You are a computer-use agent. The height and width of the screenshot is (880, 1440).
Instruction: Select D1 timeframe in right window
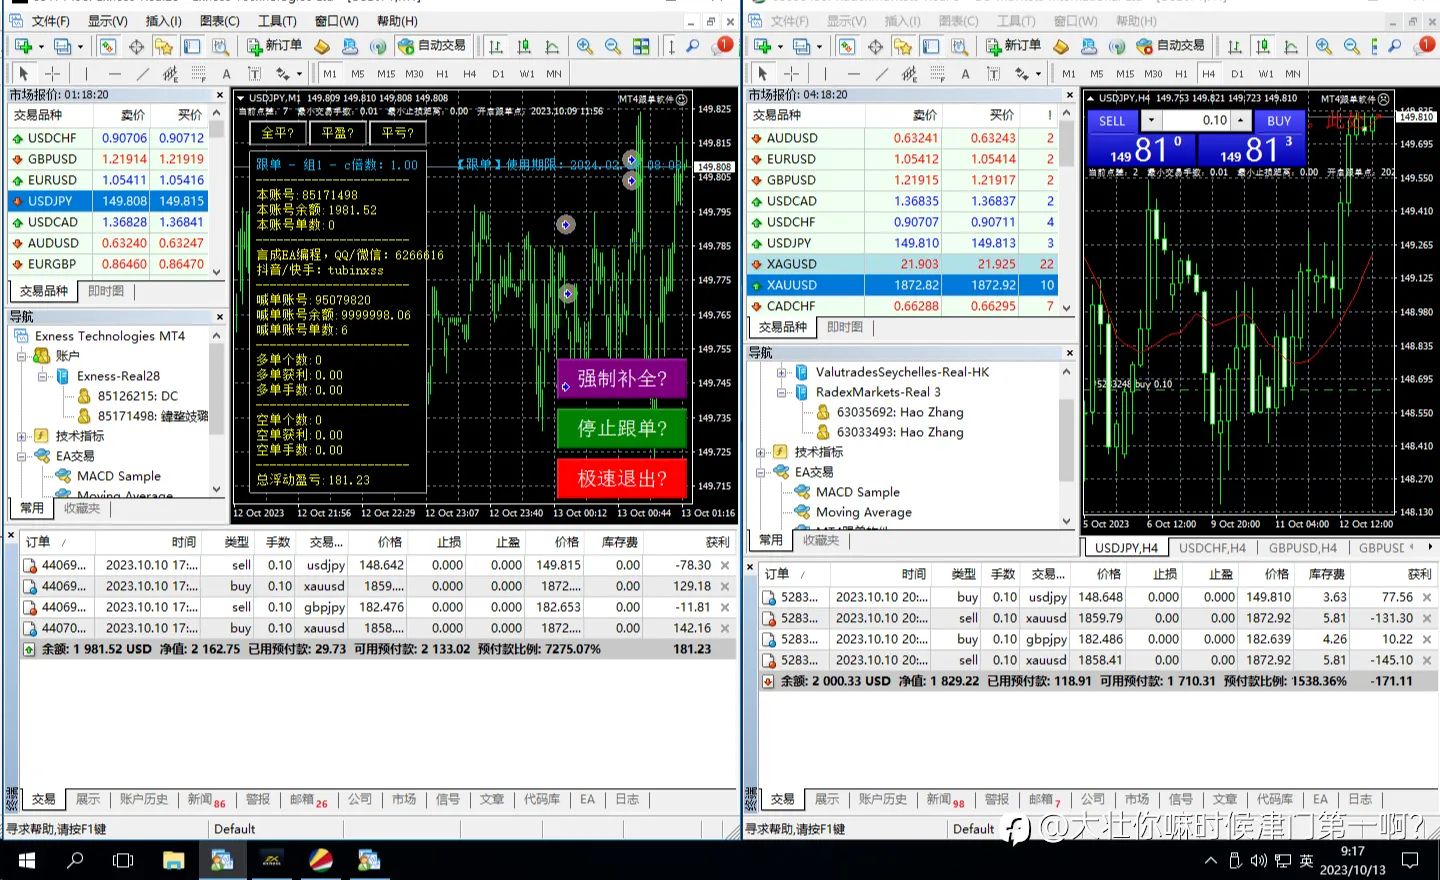point(1237,74)
